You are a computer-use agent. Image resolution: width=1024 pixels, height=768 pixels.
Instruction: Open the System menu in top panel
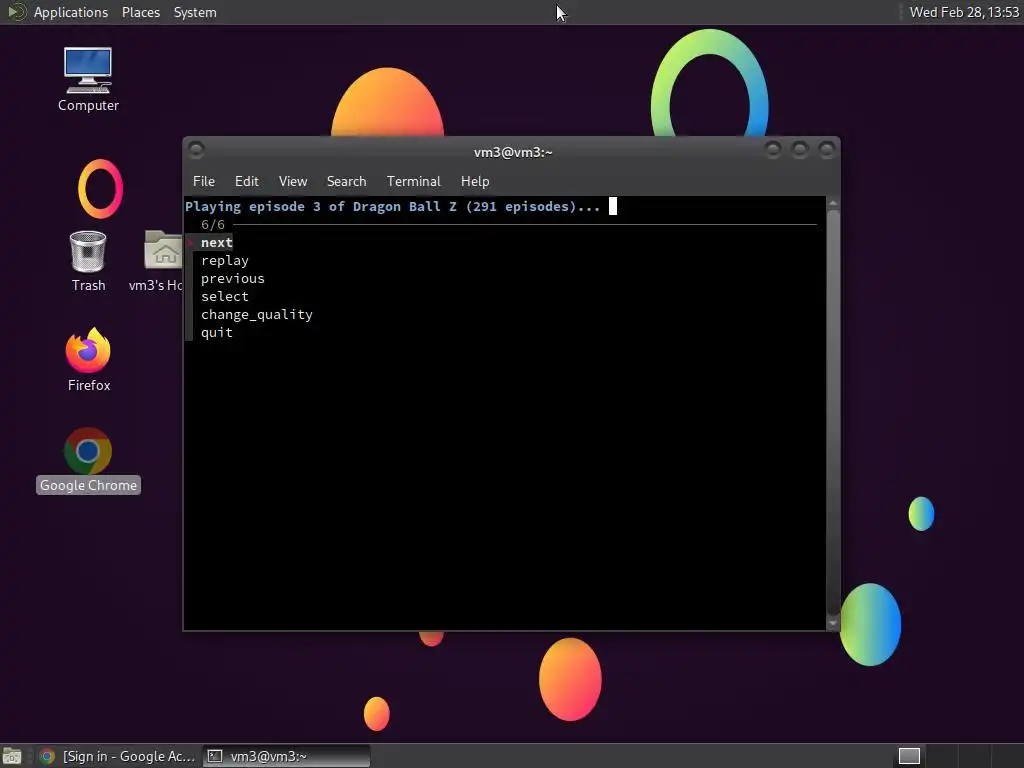(x=195, y=12)
